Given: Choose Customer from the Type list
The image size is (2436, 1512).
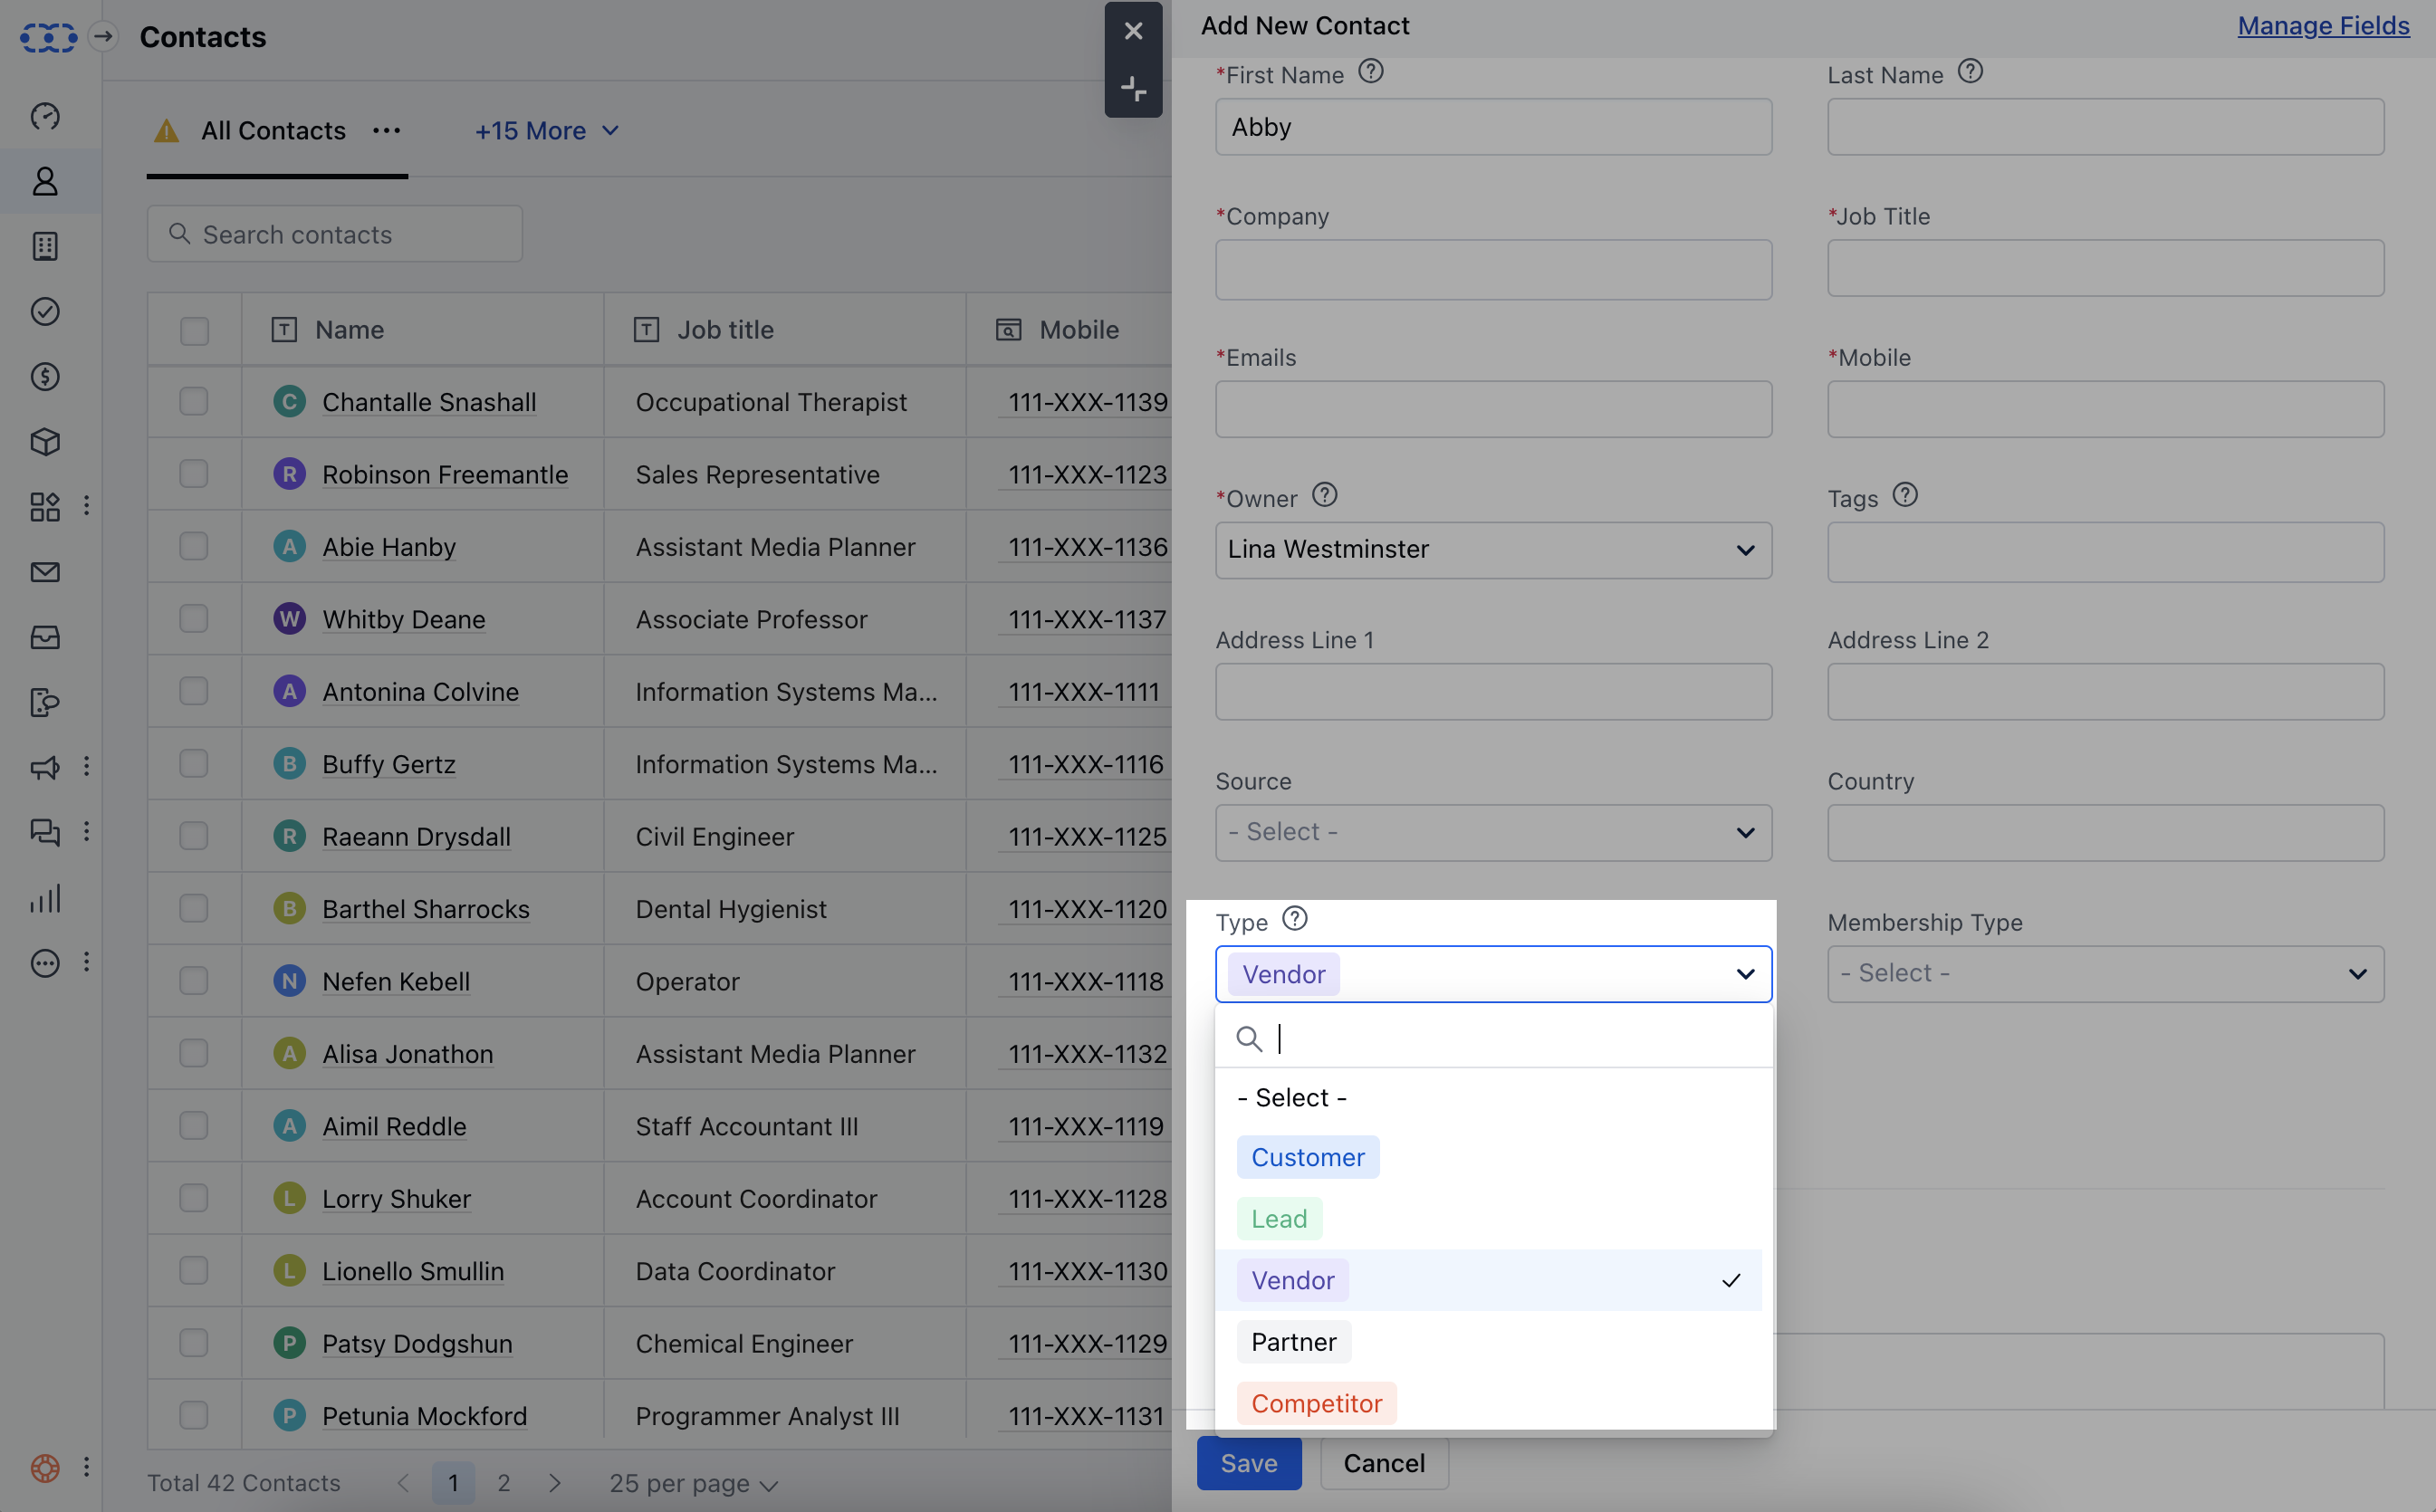Looking at the screenshot, I should (x=1307, y=1157).
